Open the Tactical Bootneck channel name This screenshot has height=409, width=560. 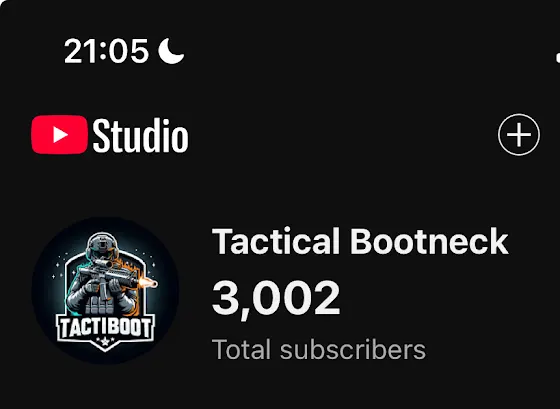[x=360, y=241]
